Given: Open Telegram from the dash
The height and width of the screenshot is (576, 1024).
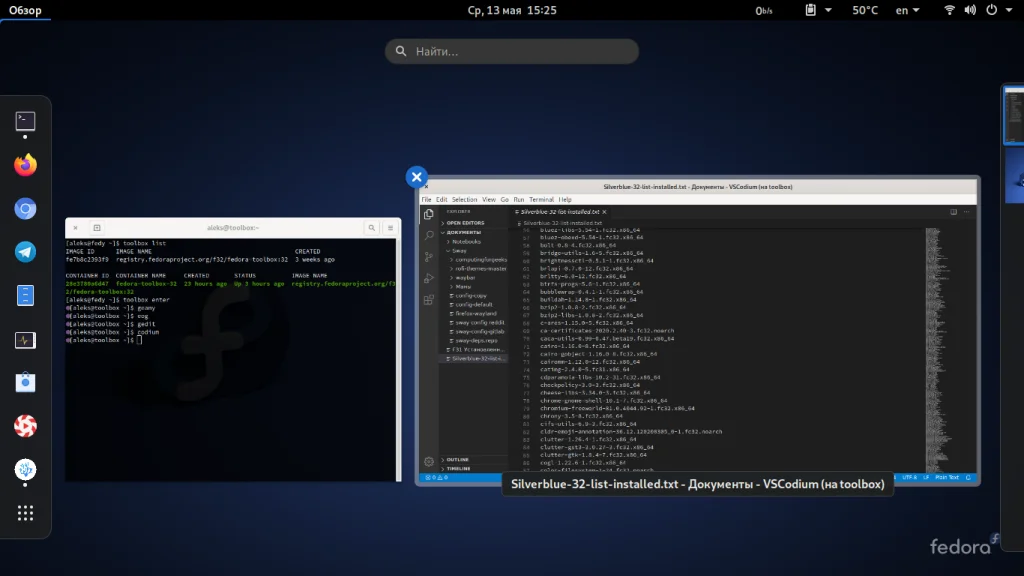Looking at the screenshot, I should pos(25,252).
